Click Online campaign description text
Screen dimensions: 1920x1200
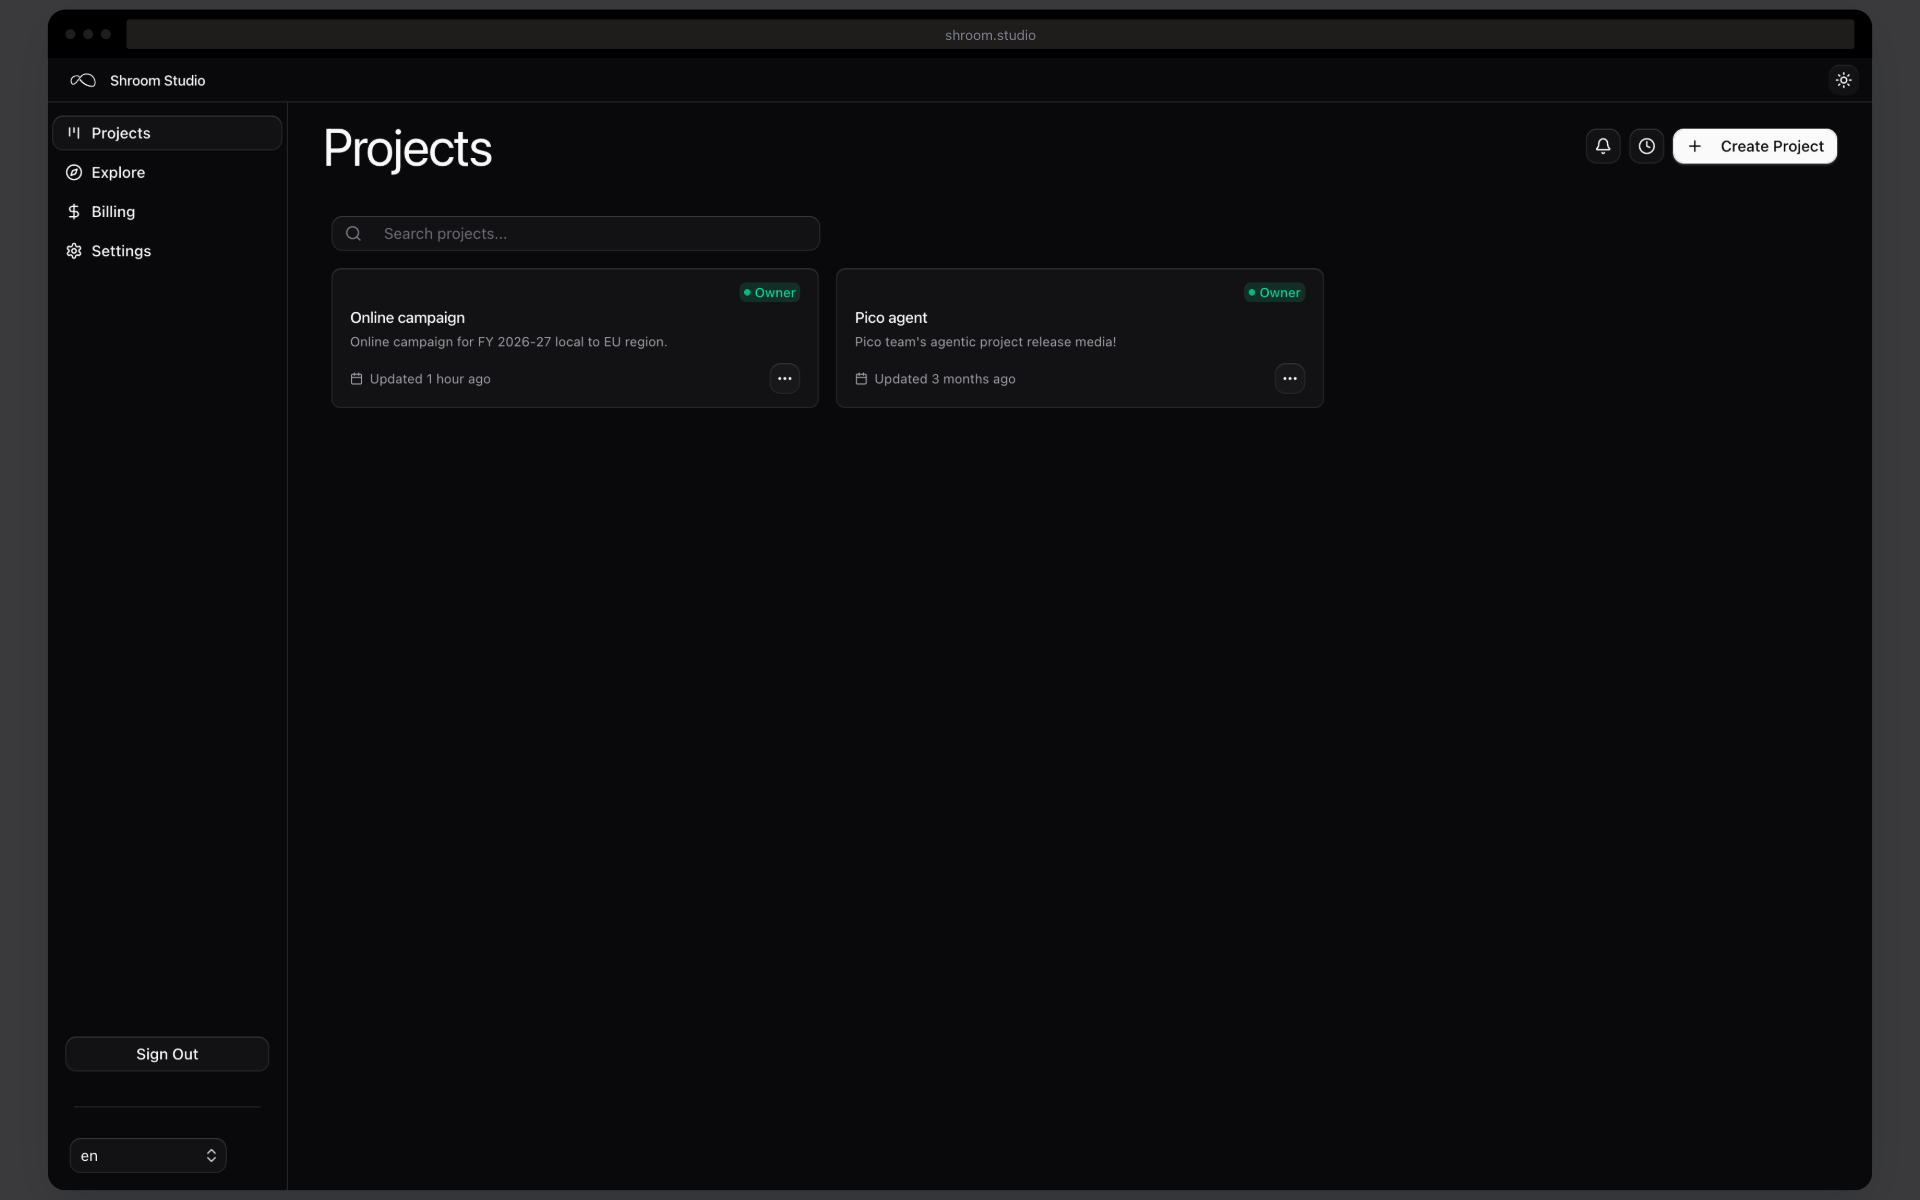tap(508, 342)
